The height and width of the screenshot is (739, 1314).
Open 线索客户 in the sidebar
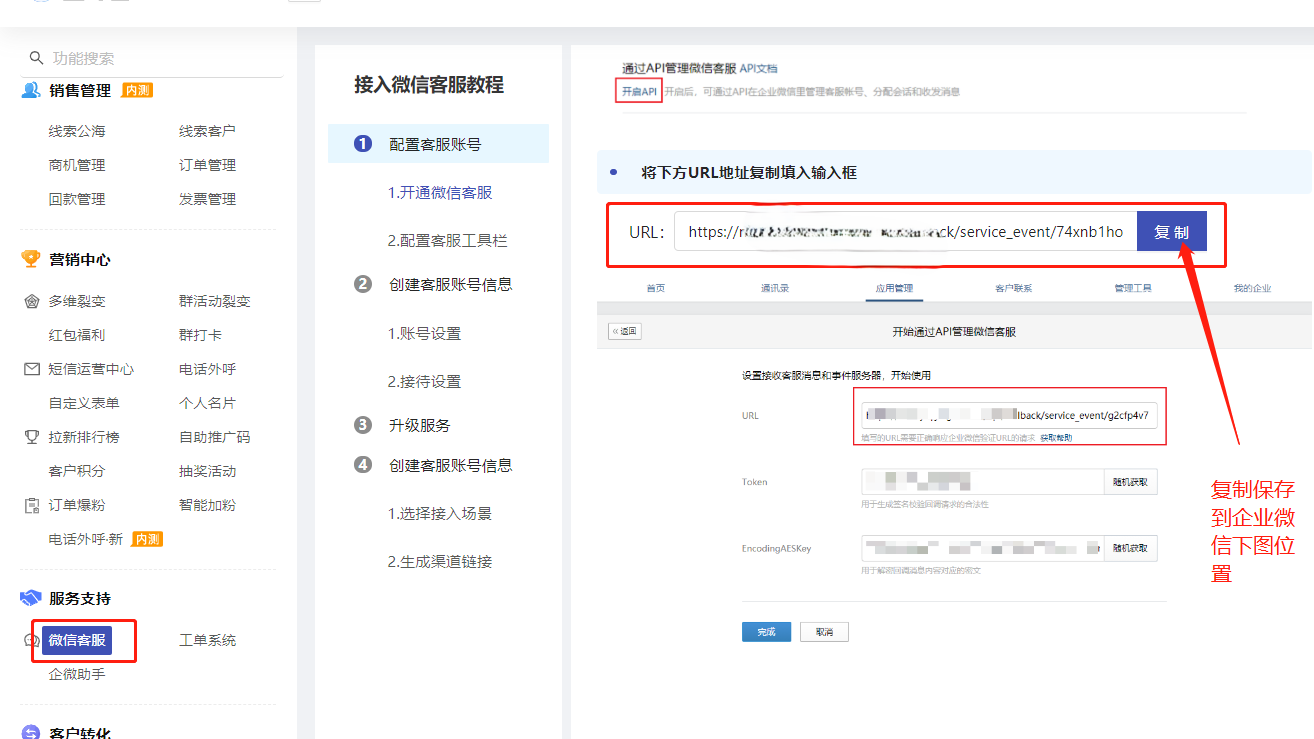click(x=207, y=131)
